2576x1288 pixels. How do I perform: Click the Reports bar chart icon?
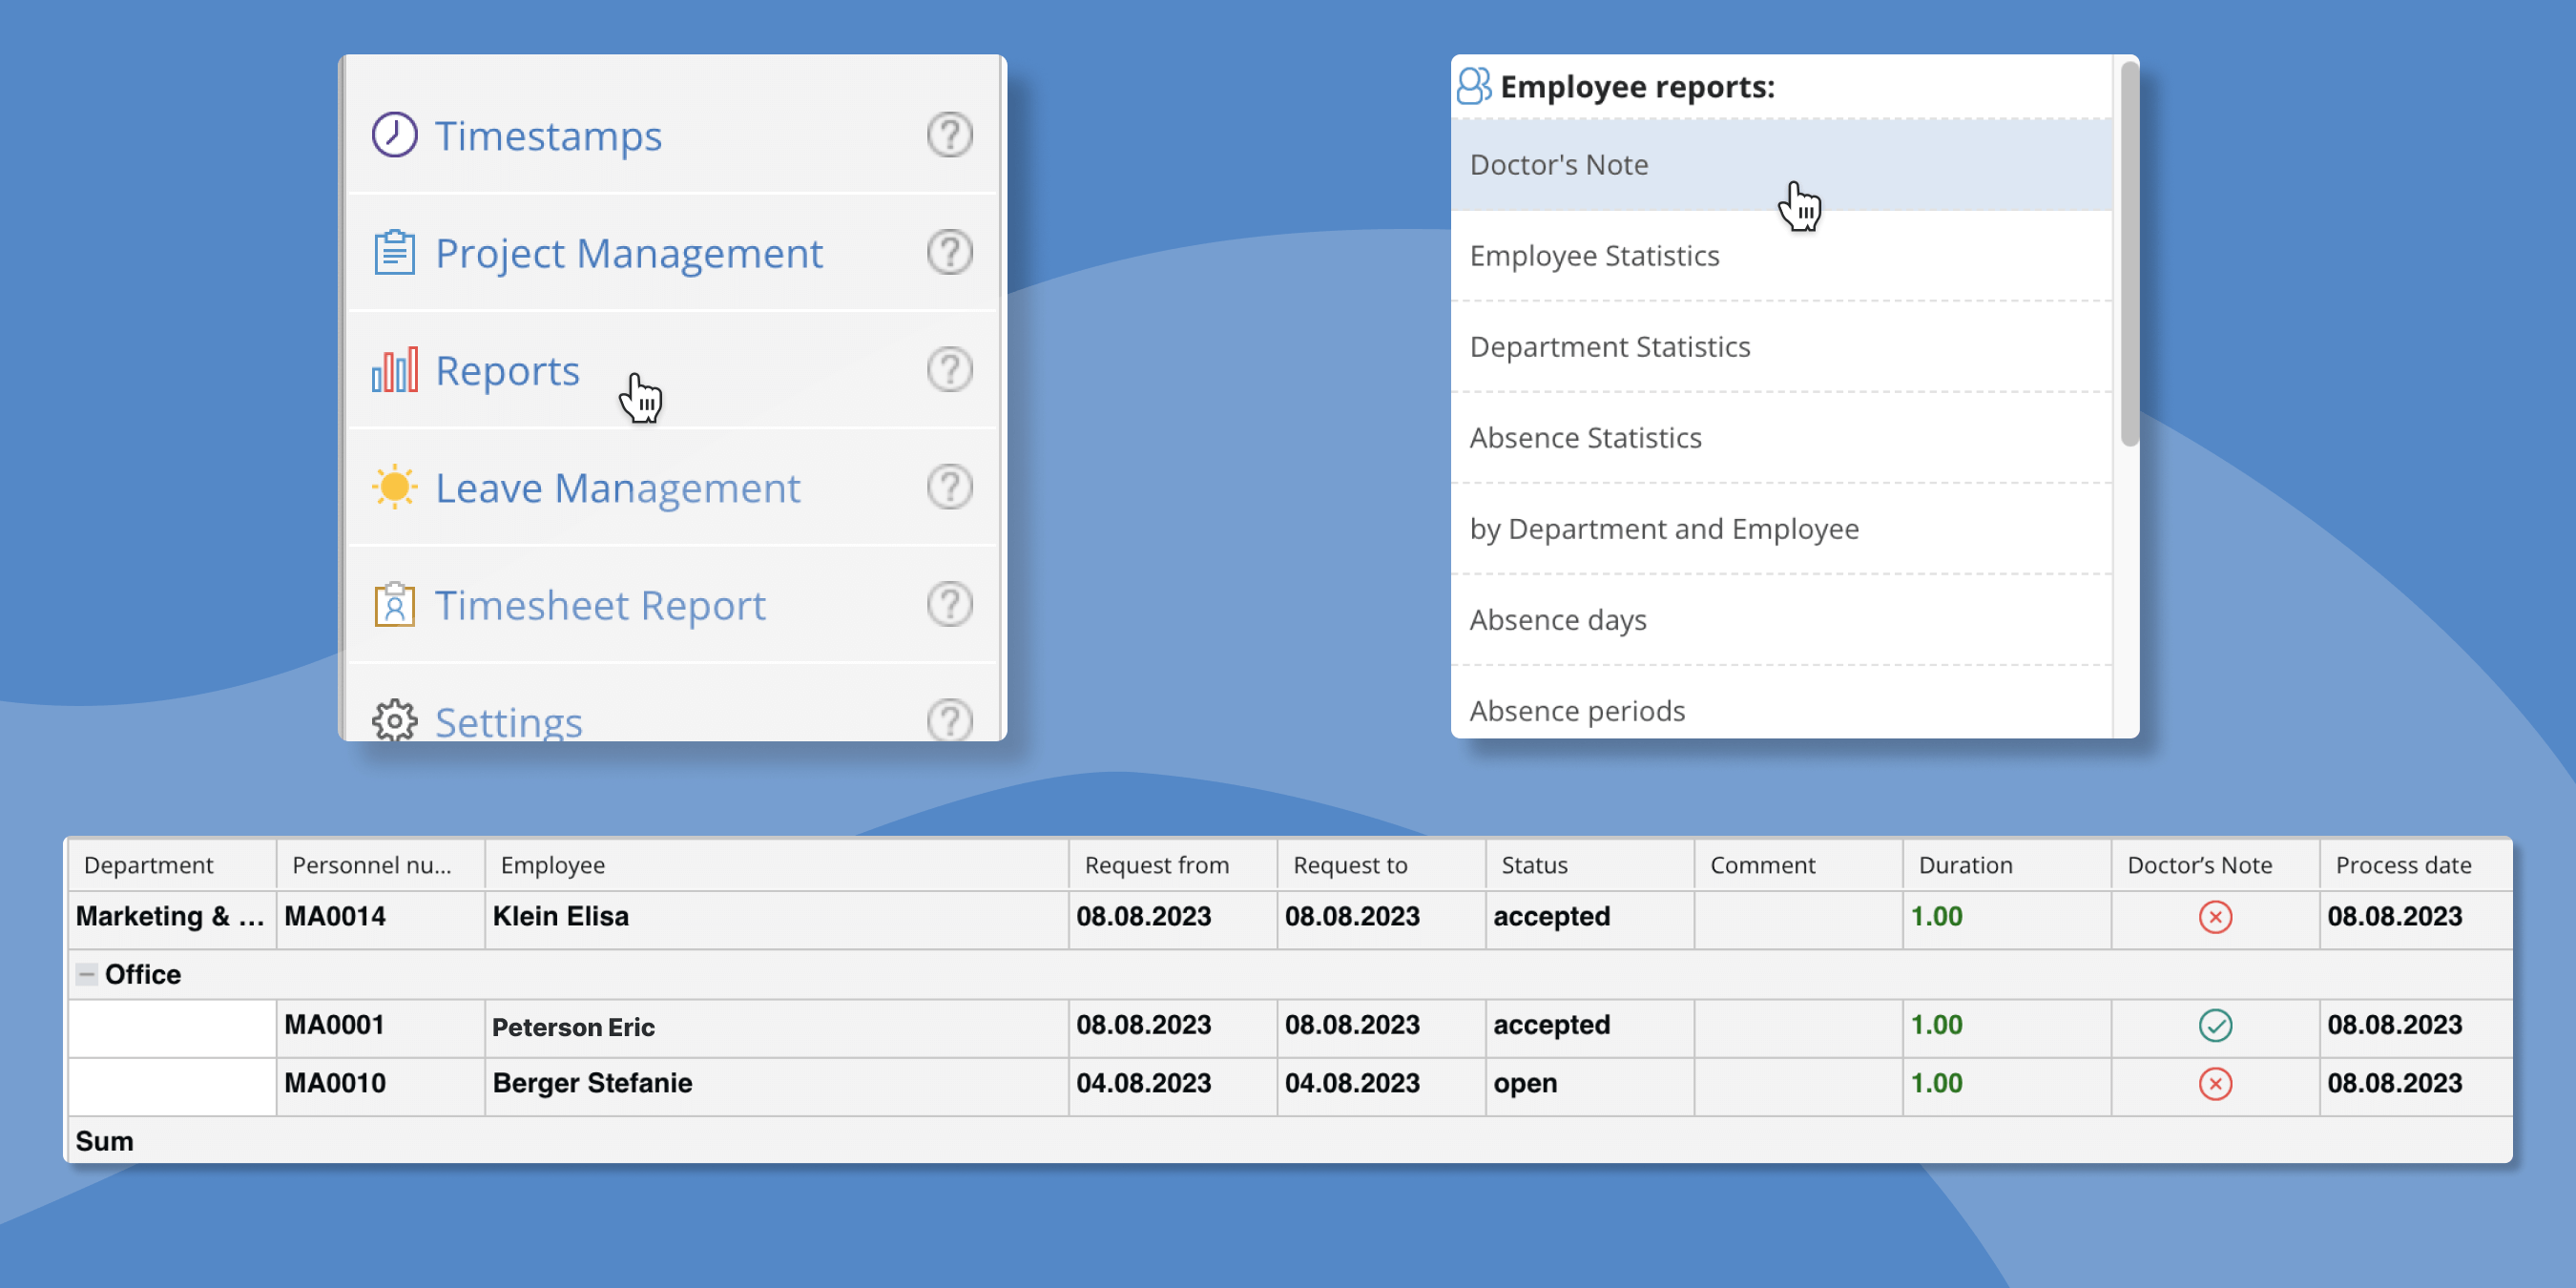click(x=394, y=370)
